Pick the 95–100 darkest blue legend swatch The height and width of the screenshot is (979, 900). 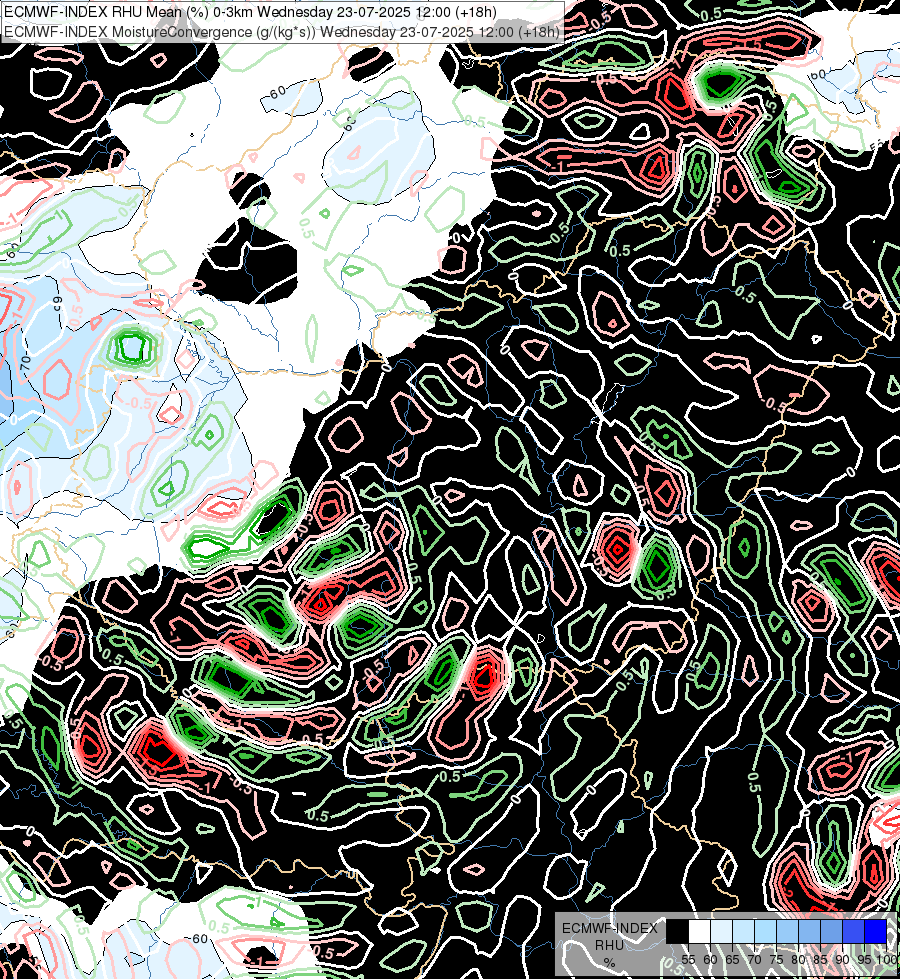(875, 931)
